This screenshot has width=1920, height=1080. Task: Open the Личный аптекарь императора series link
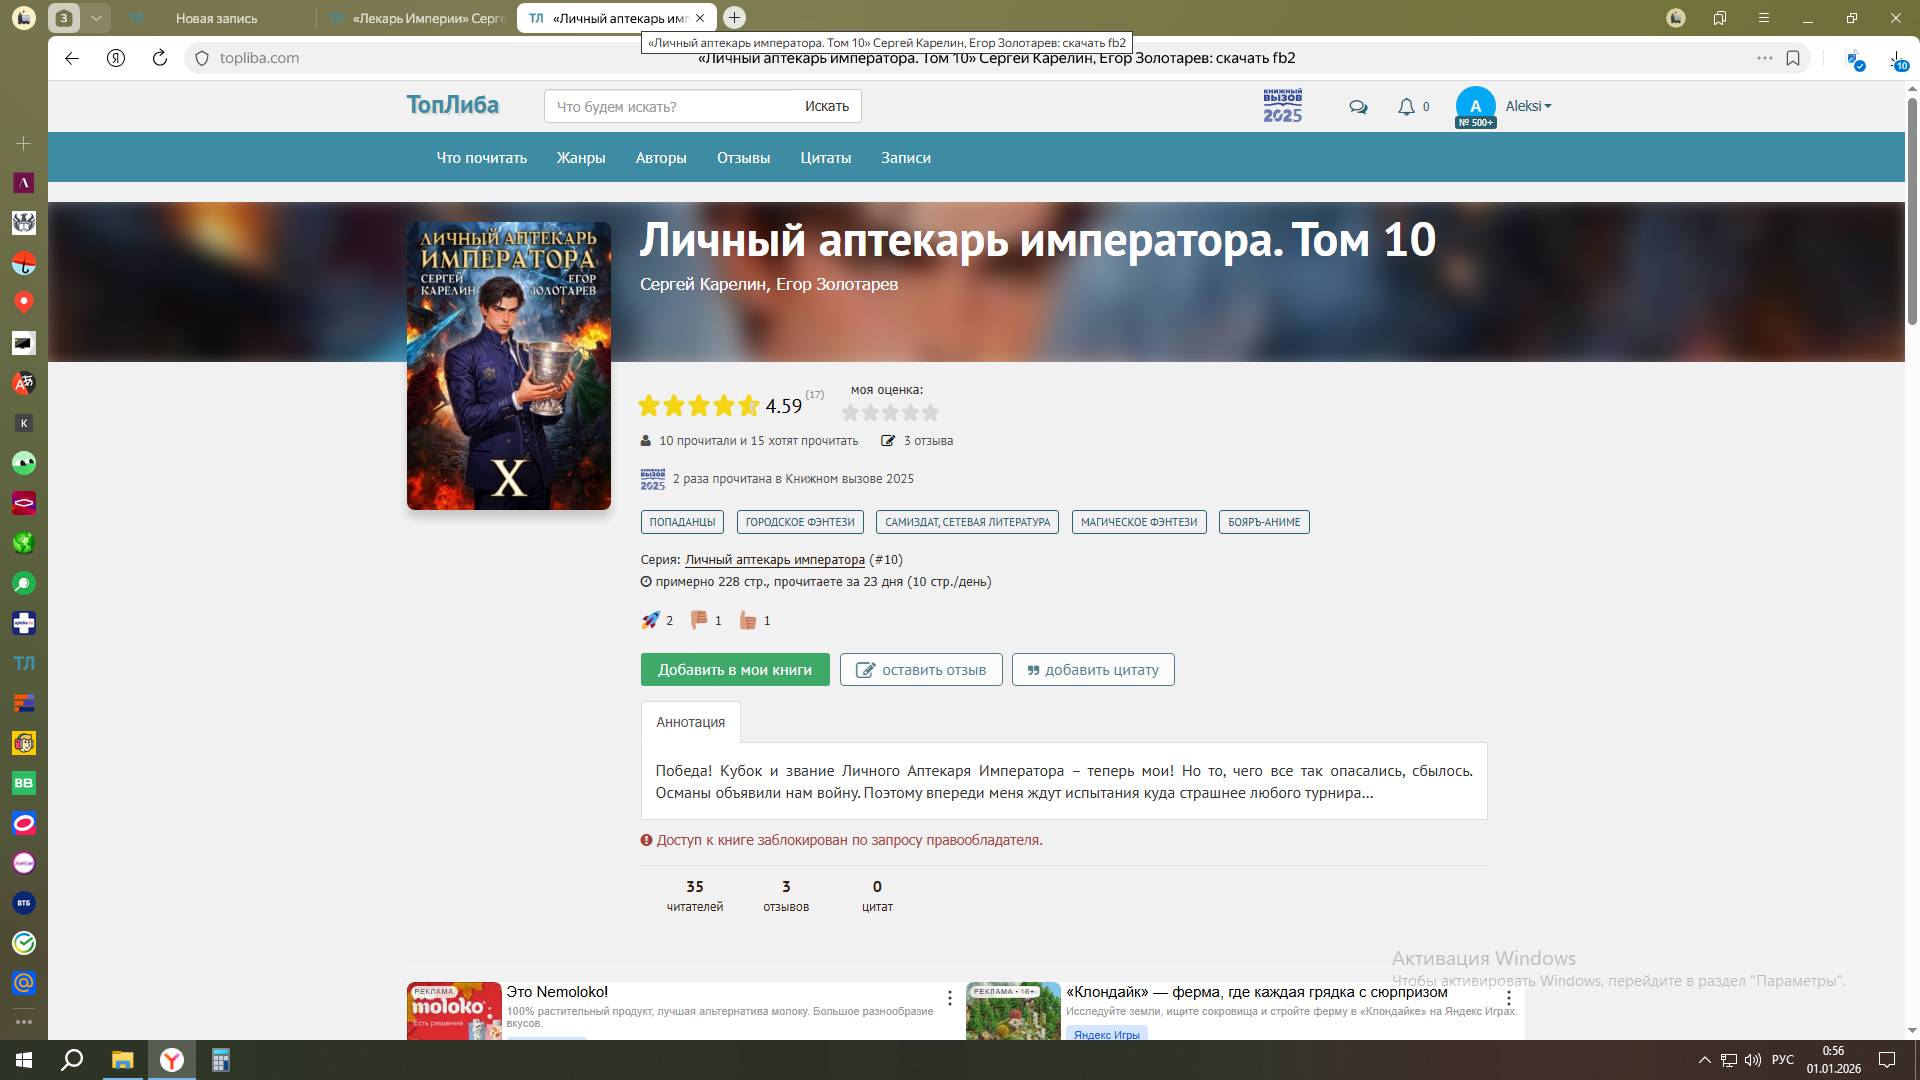[774, 560]
